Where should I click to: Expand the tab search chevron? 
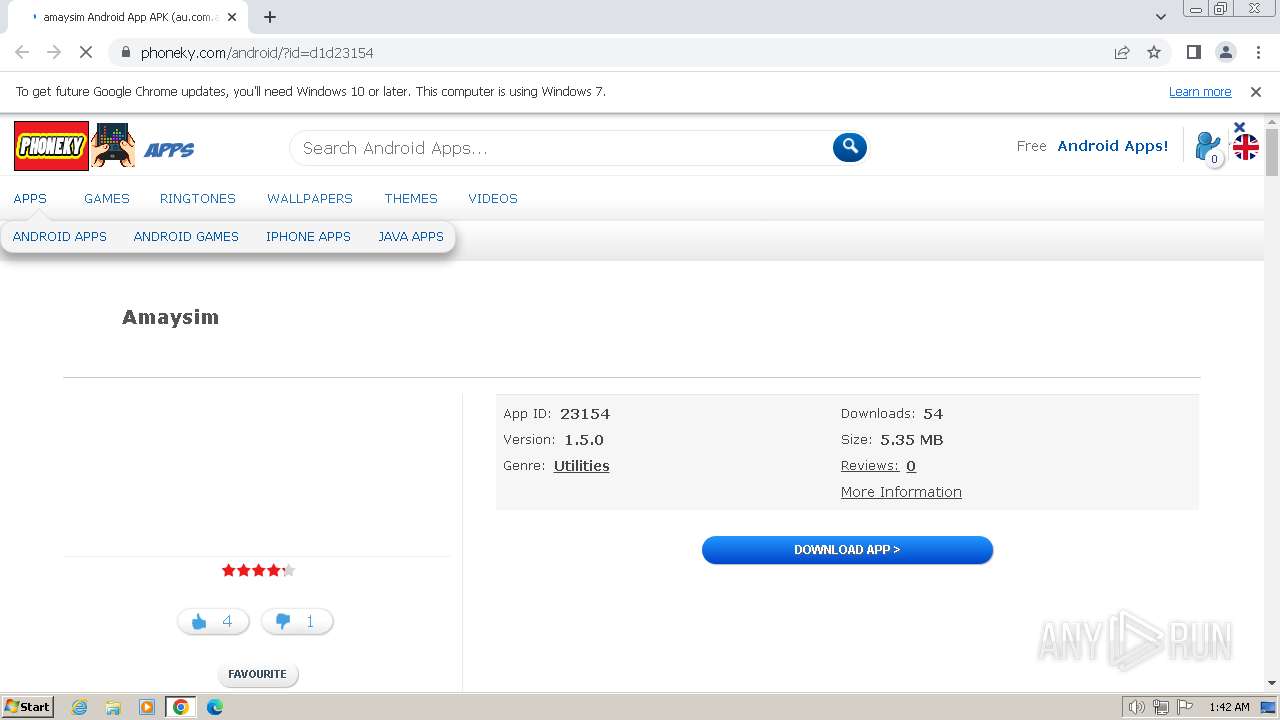[1161, 17]
